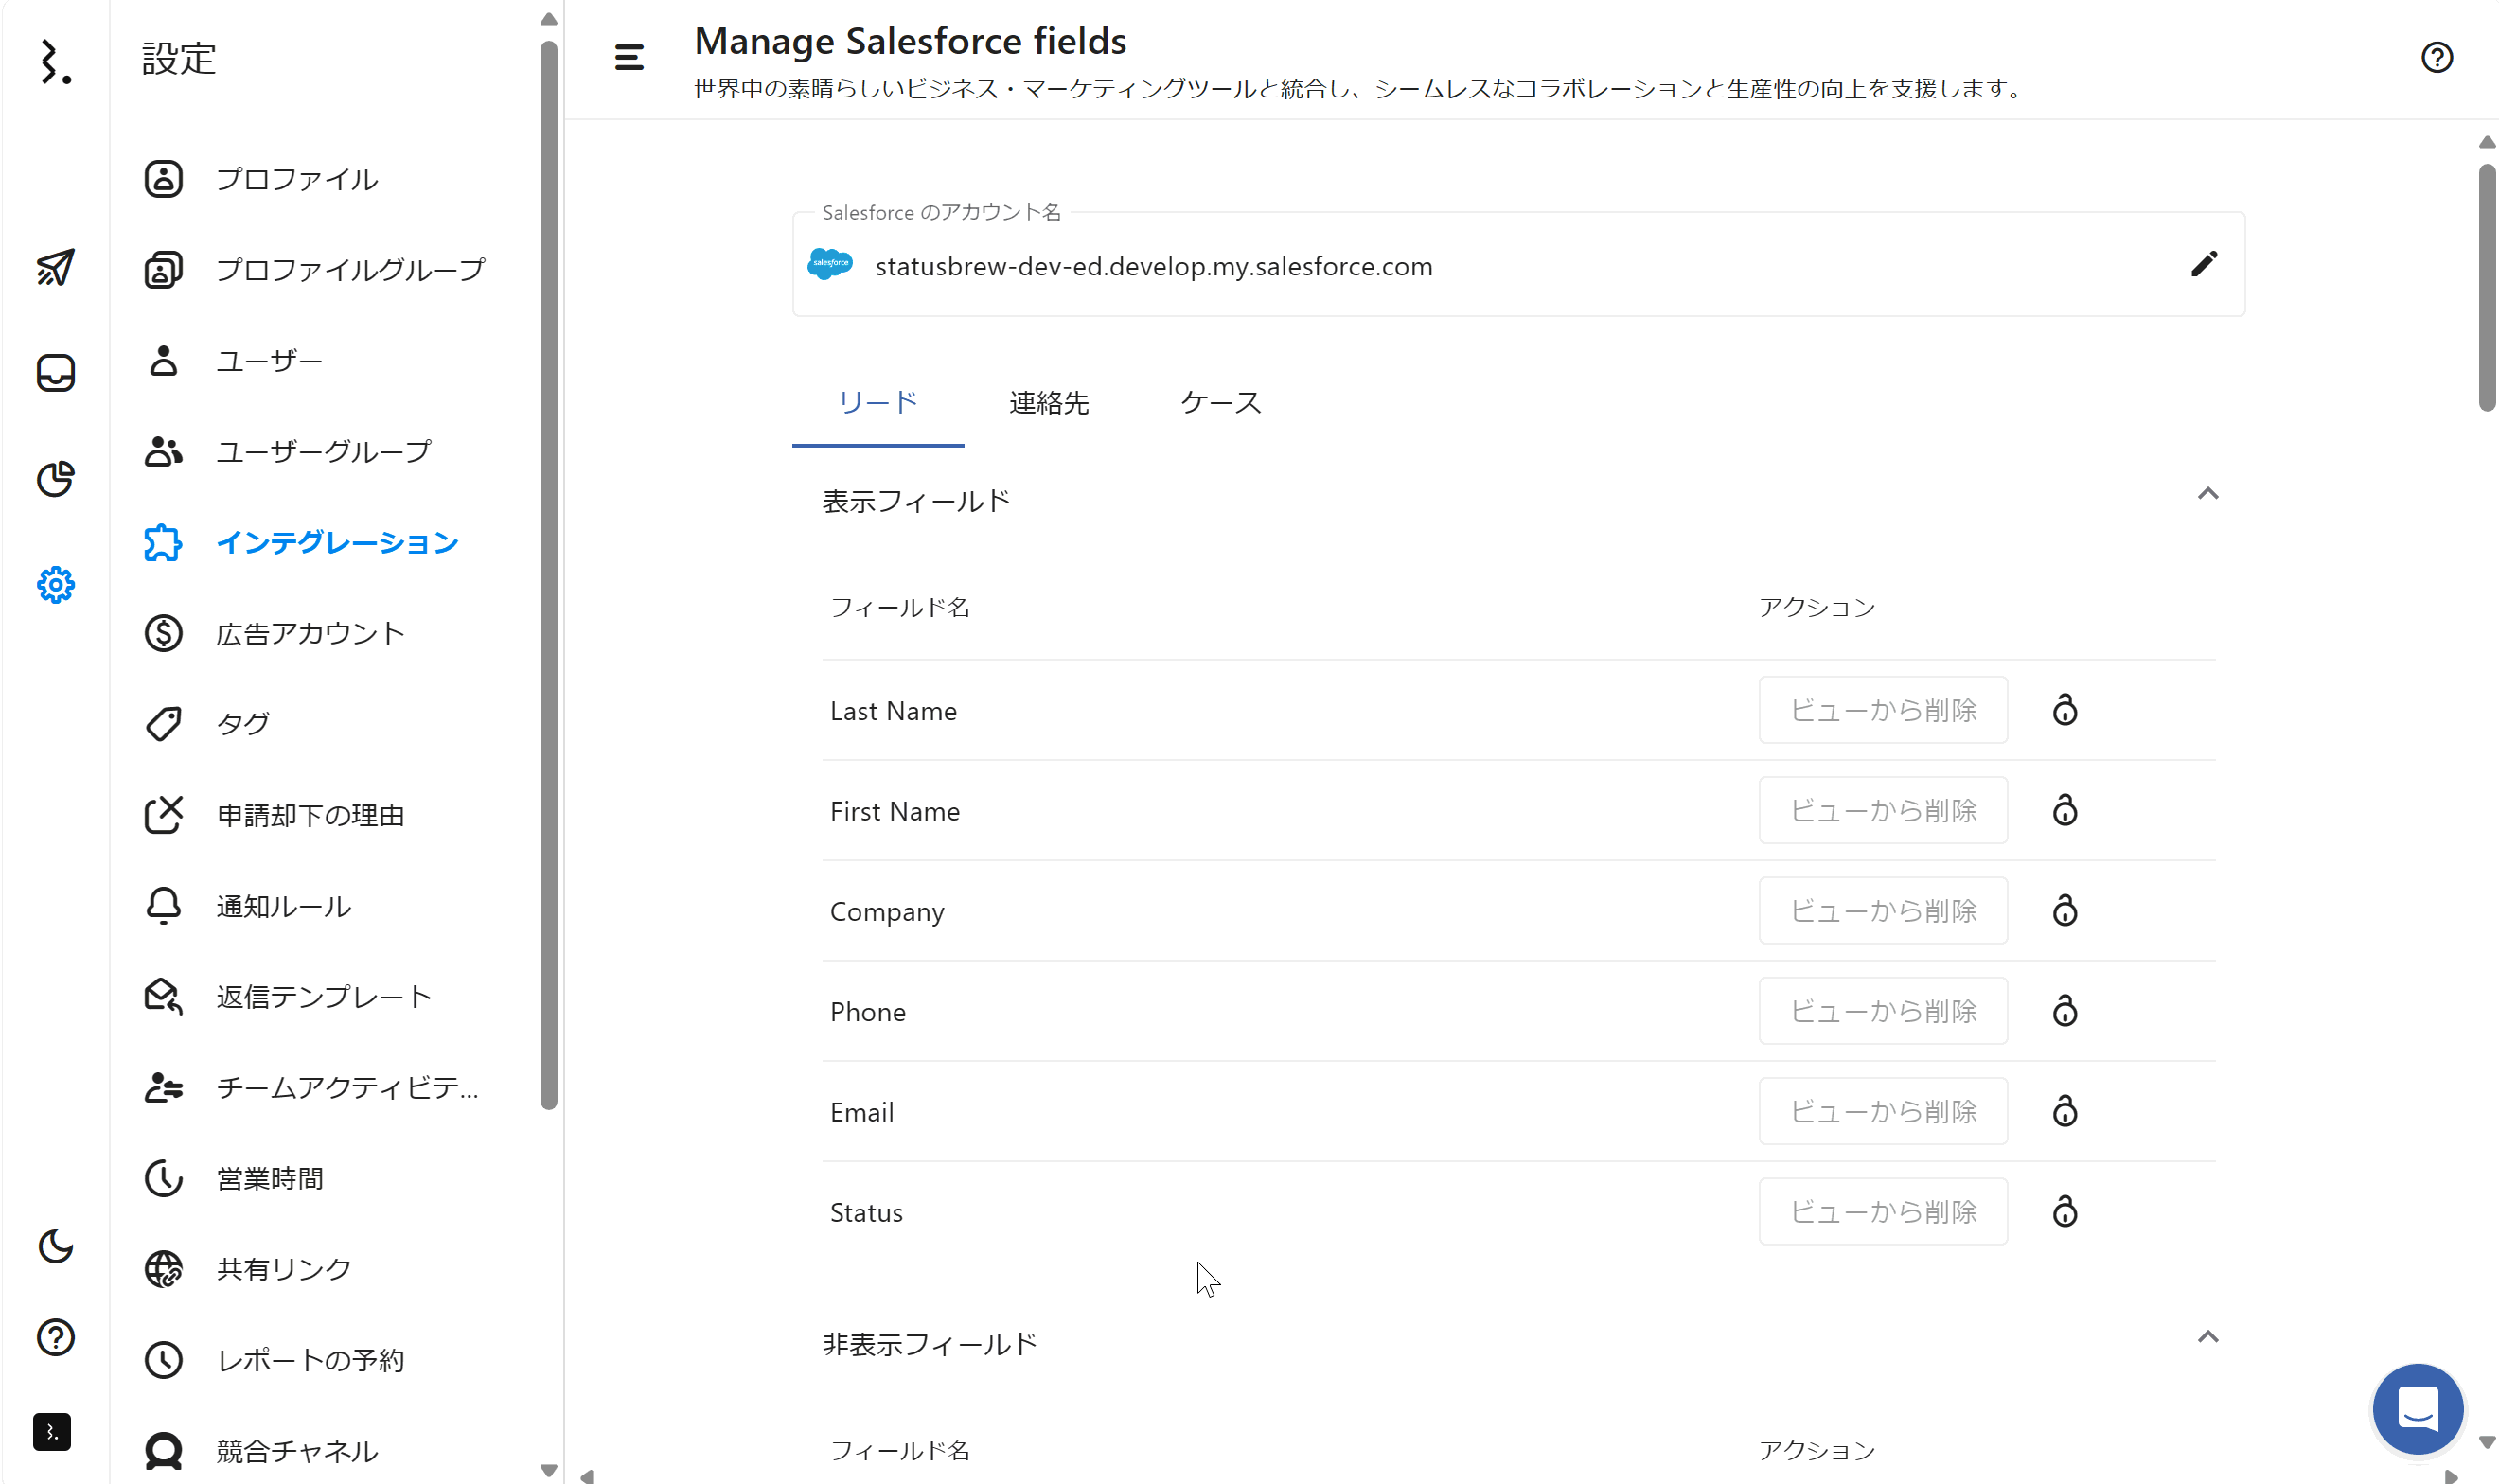Click the sidebar scroll down arrow
2499x1484 pixels.
(x=548, y=1470)
